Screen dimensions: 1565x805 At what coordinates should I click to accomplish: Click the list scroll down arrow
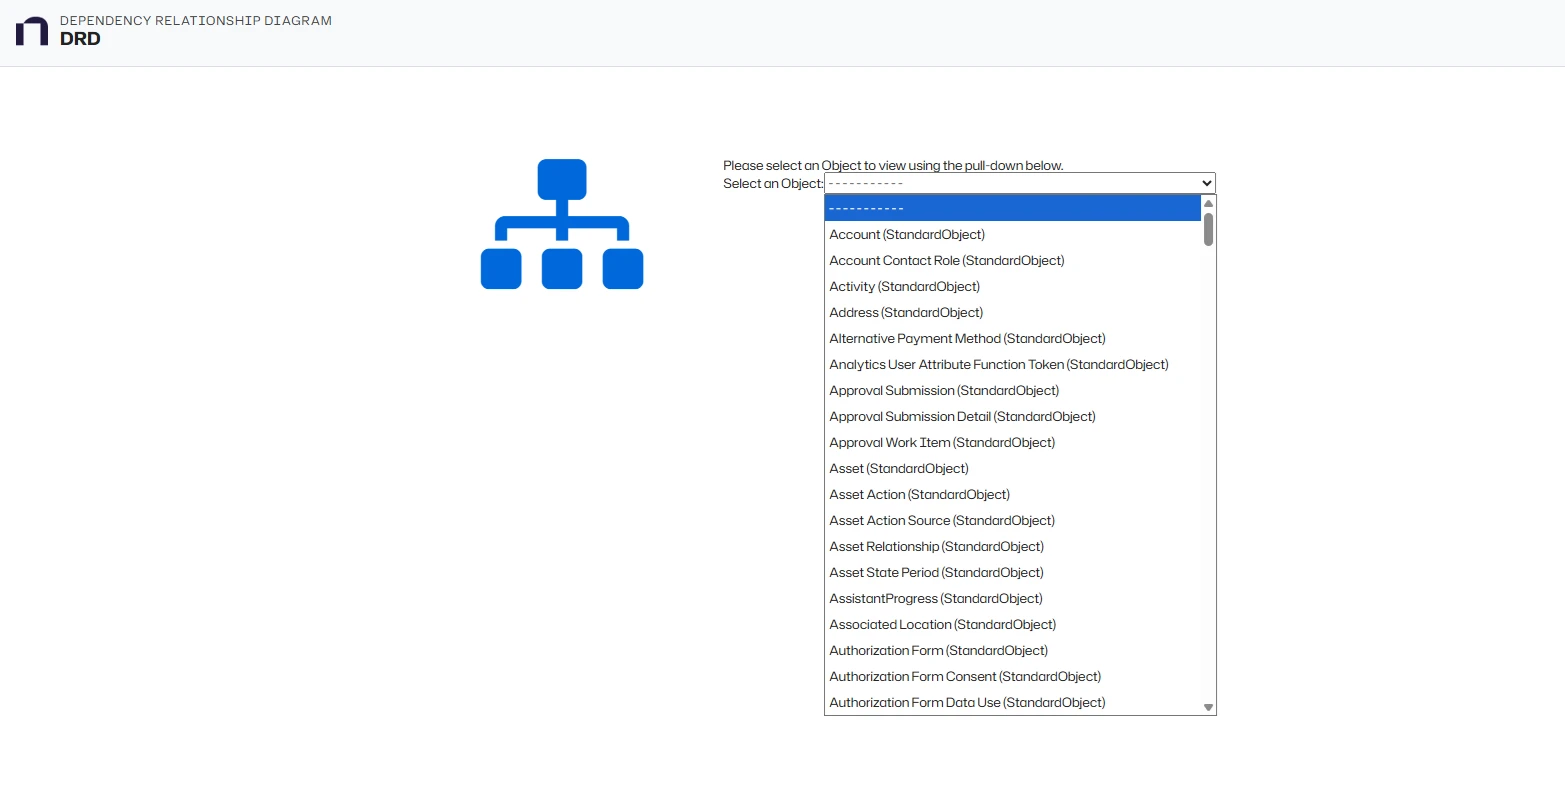[x=1208, y=707]
